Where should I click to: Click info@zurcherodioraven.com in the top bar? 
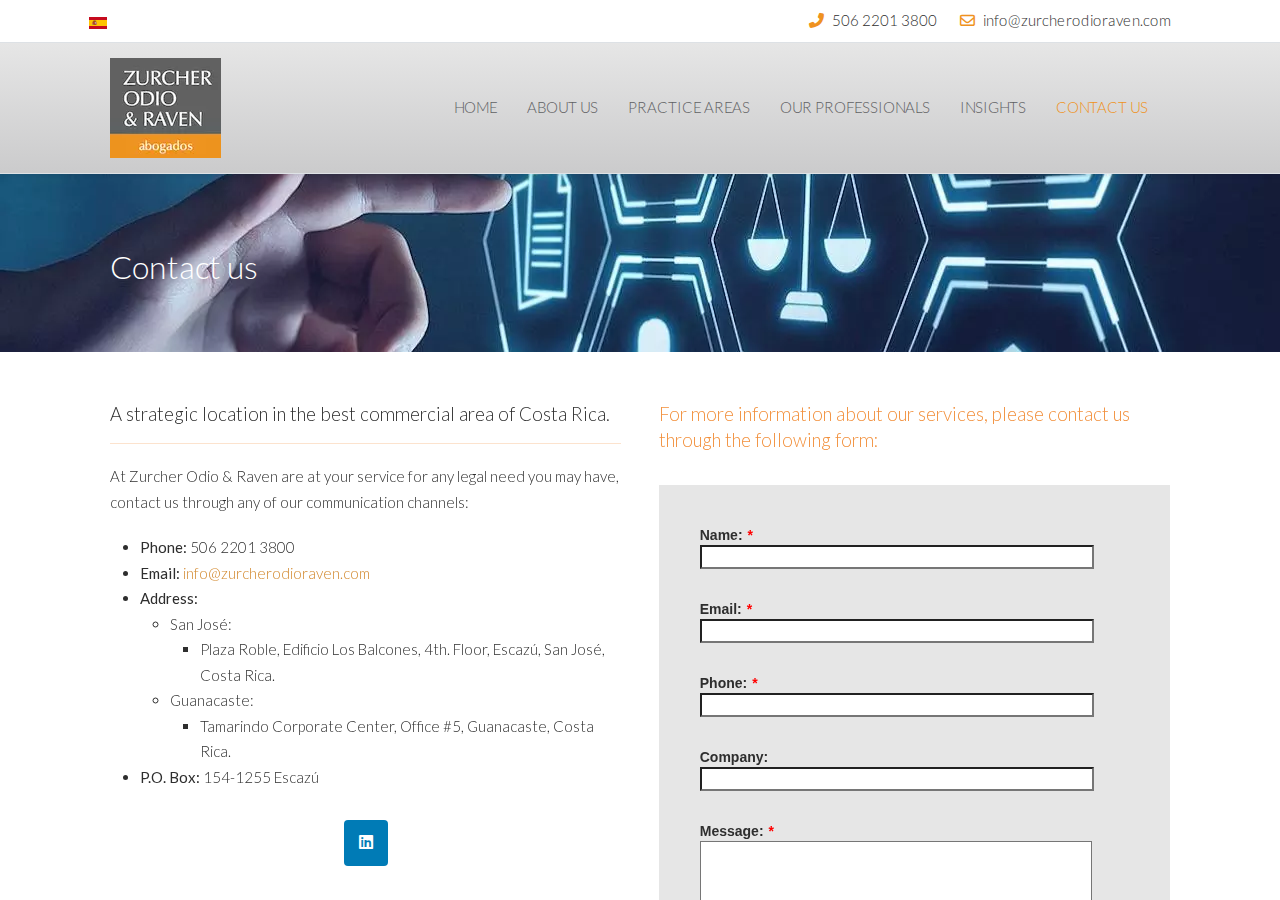(1077, 20)
